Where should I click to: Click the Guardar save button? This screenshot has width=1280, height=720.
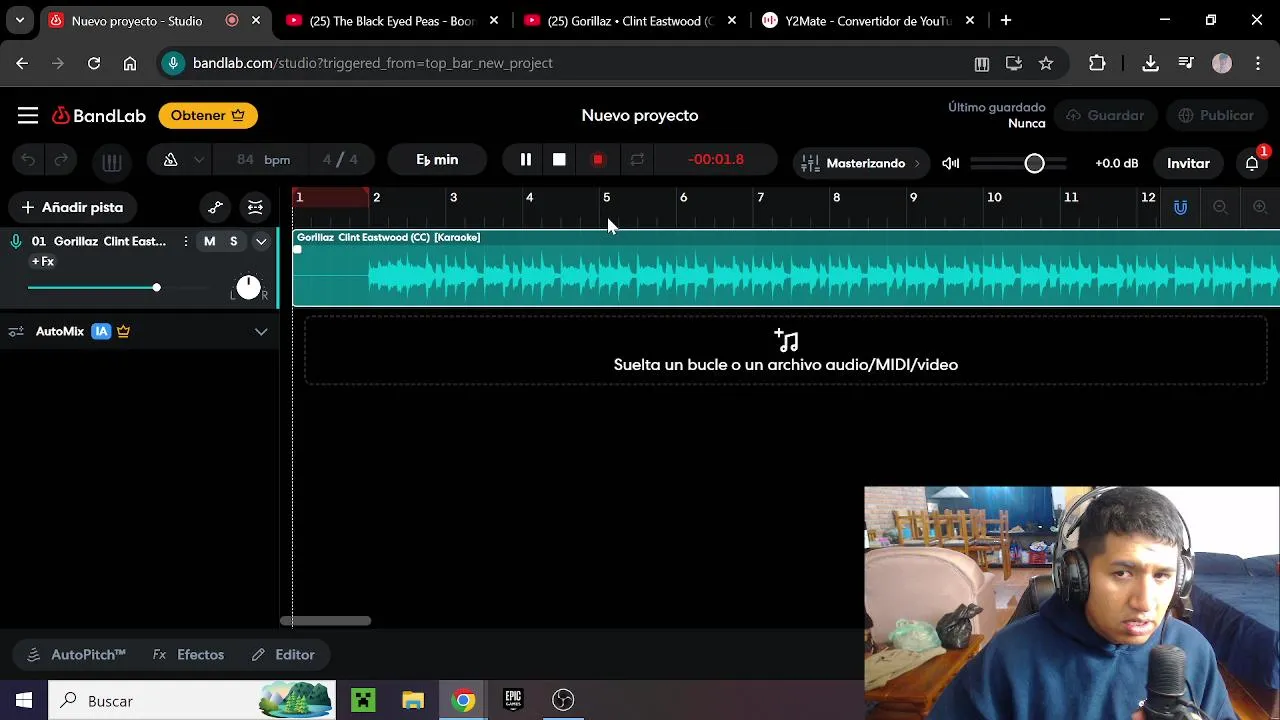click(x=1105, y=115)
